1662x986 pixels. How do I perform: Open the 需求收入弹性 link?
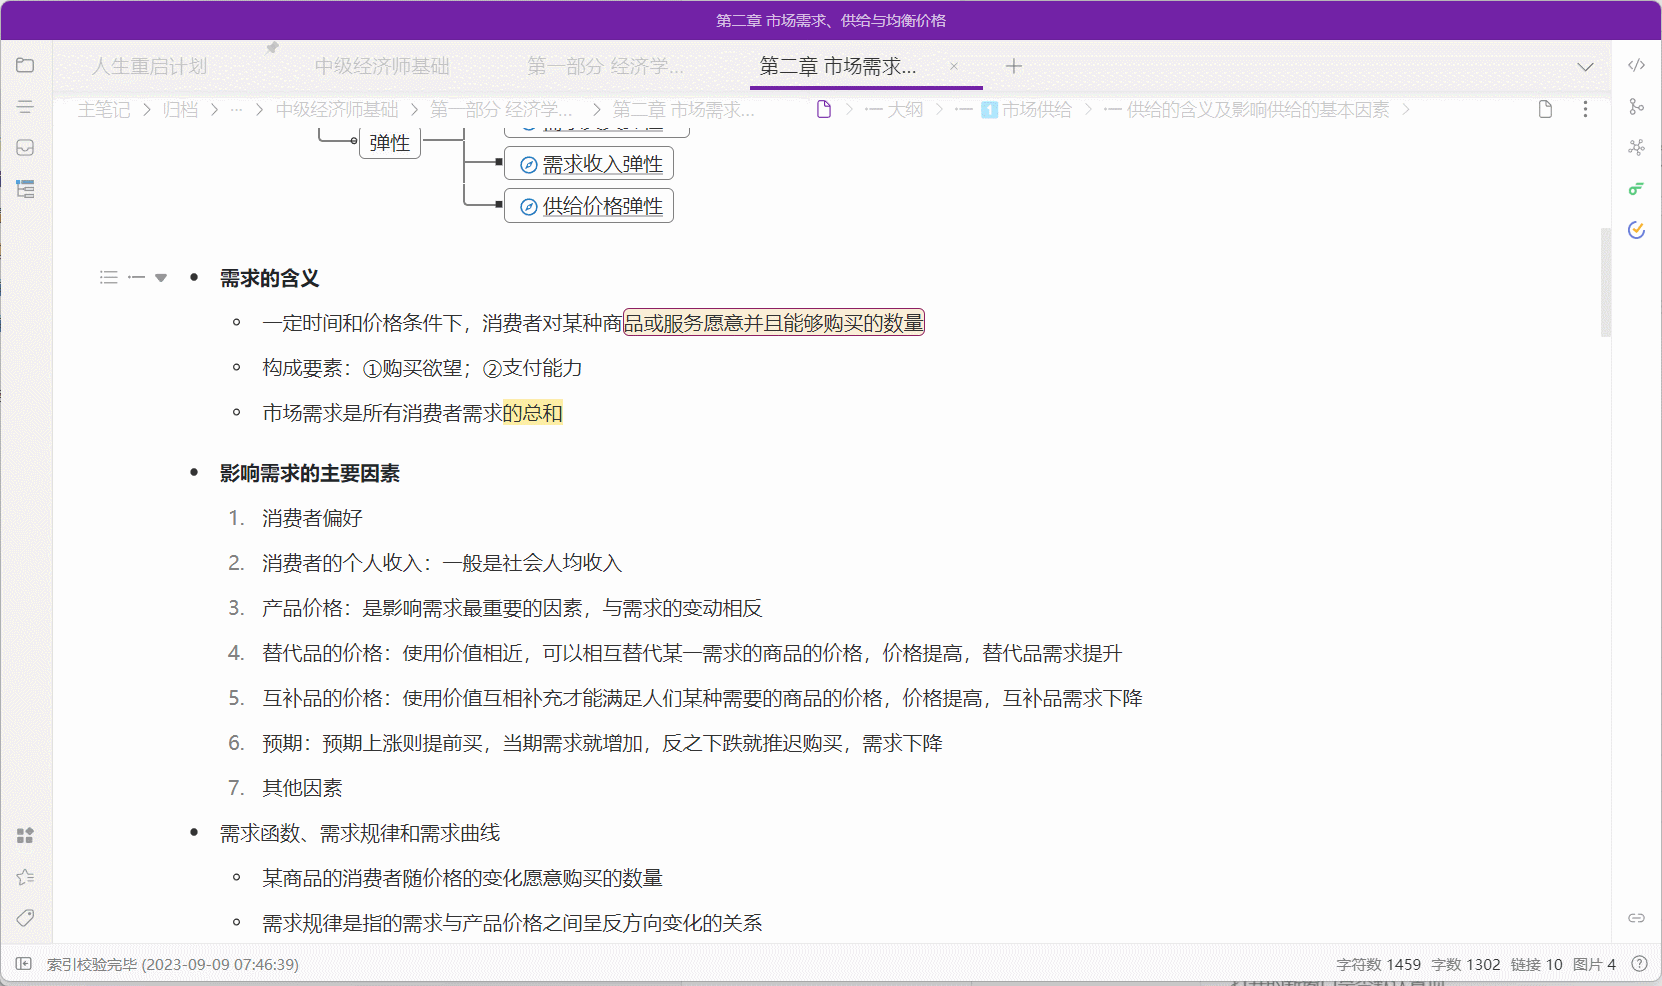click(x=601, y=163)
